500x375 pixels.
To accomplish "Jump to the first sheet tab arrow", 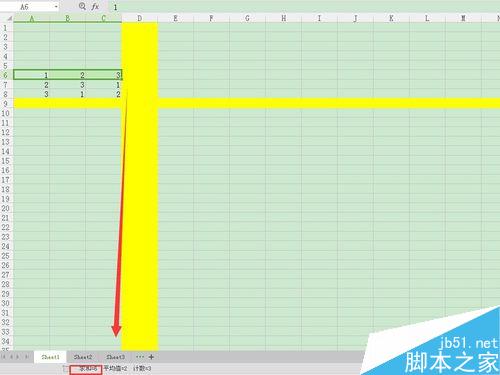I will pos(4,357).
